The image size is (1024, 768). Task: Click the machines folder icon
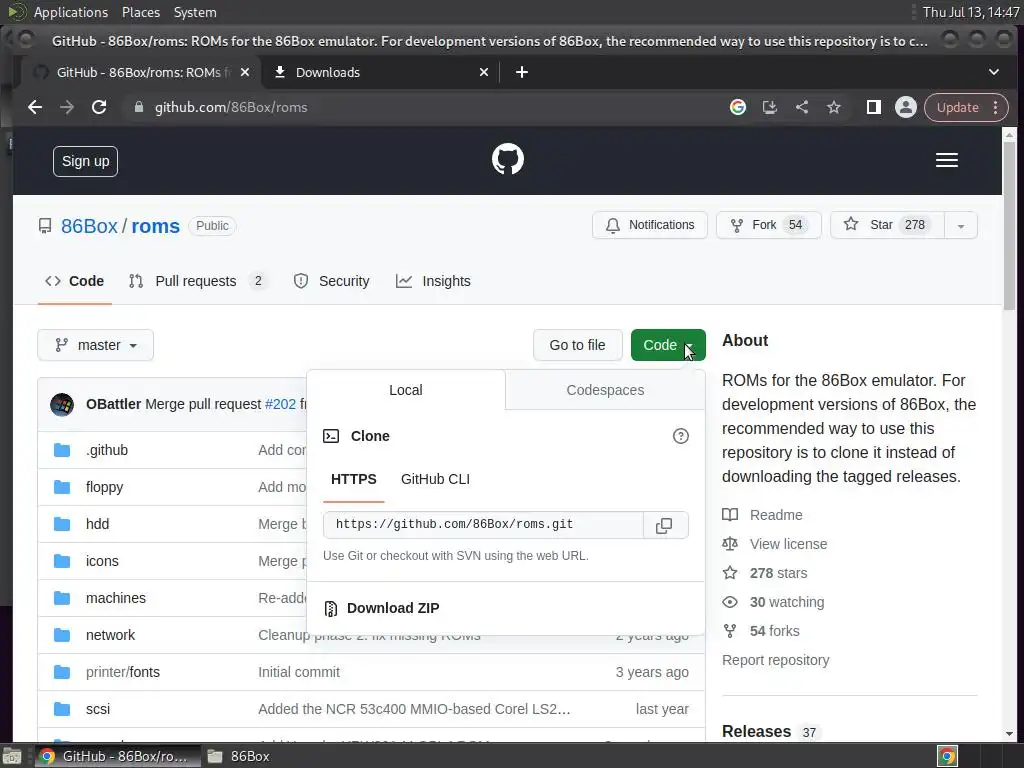pyautogui.click(x=62, y=598)
